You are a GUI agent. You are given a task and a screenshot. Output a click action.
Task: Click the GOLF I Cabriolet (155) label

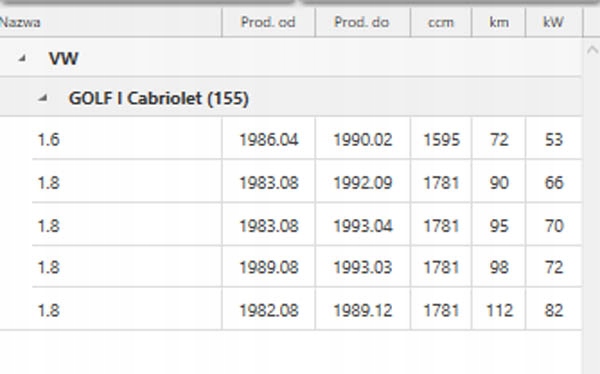pos(159,98)
